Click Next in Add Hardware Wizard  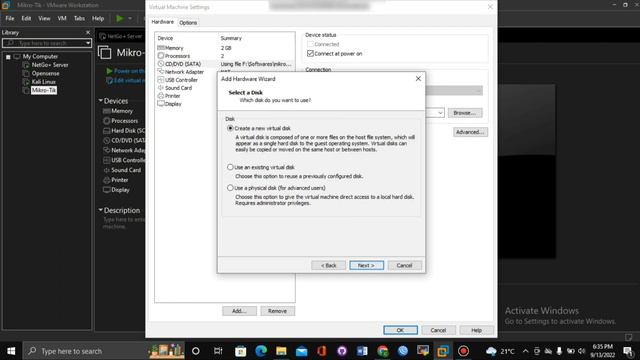point(367,265)
